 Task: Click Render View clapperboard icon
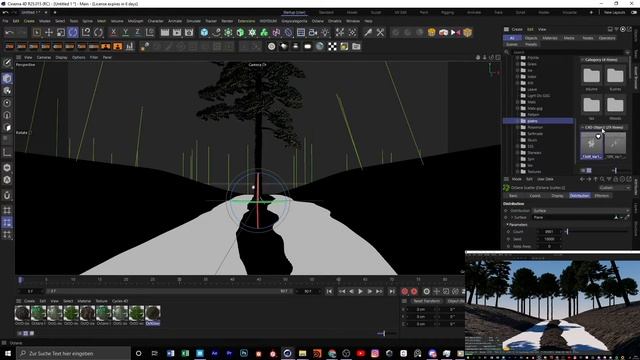click(x=165, y=32)
